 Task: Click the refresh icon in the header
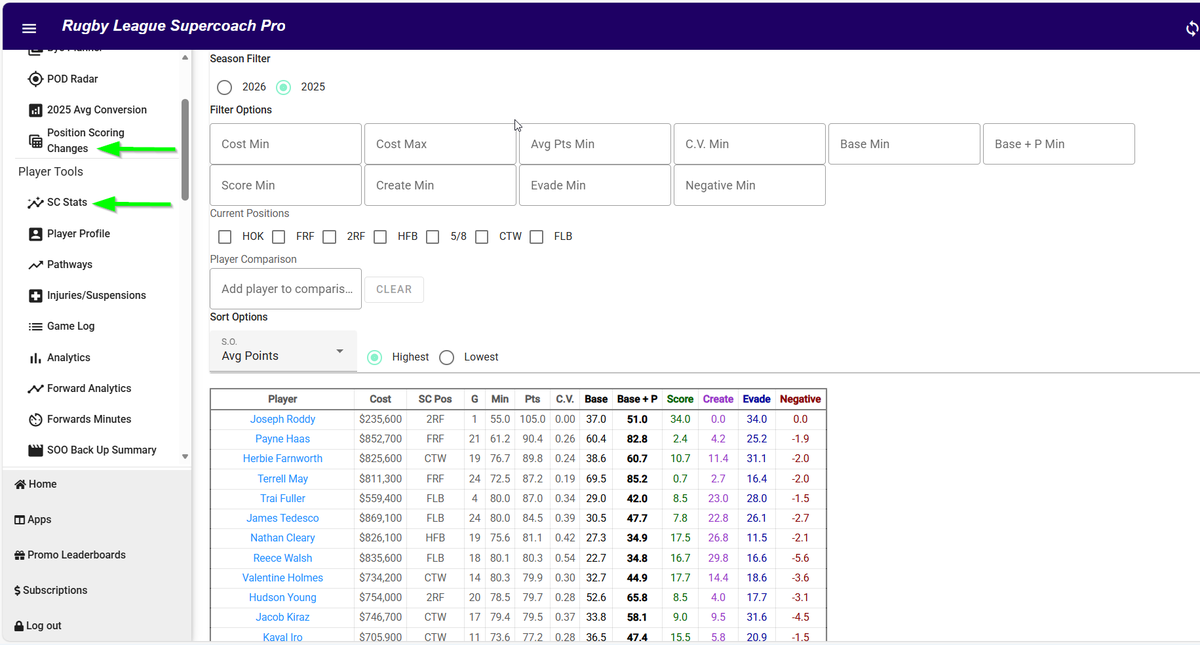1192,28
